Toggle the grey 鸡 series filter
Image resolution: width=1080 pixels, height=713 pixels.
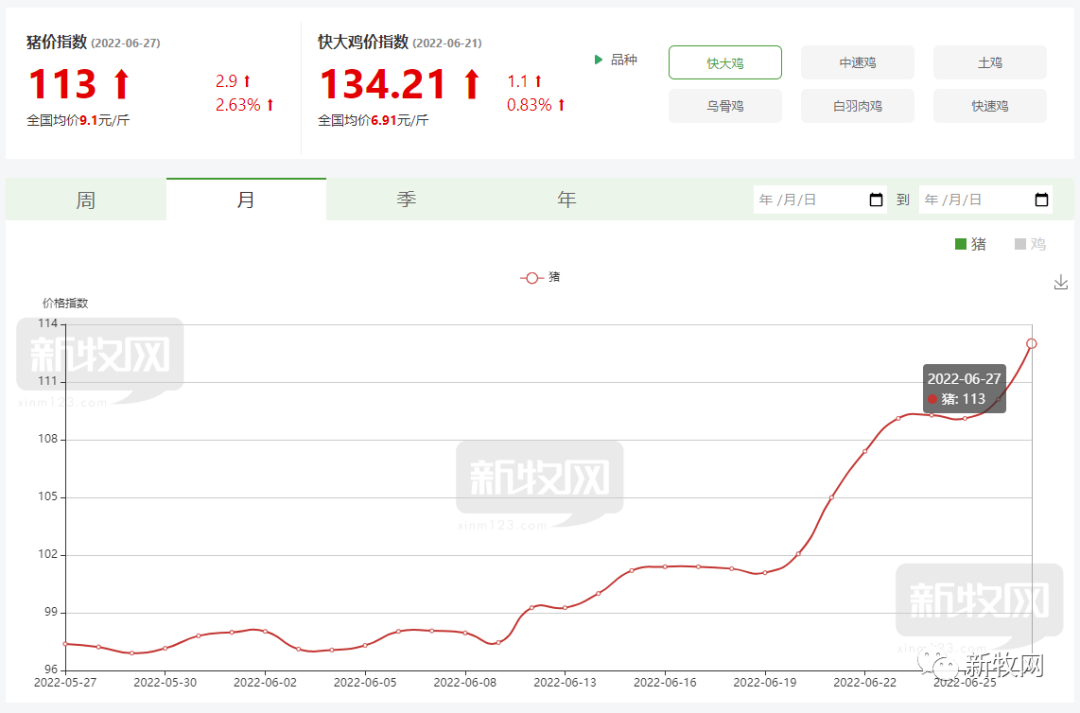pyautogui.click(x=1030, y=244)
